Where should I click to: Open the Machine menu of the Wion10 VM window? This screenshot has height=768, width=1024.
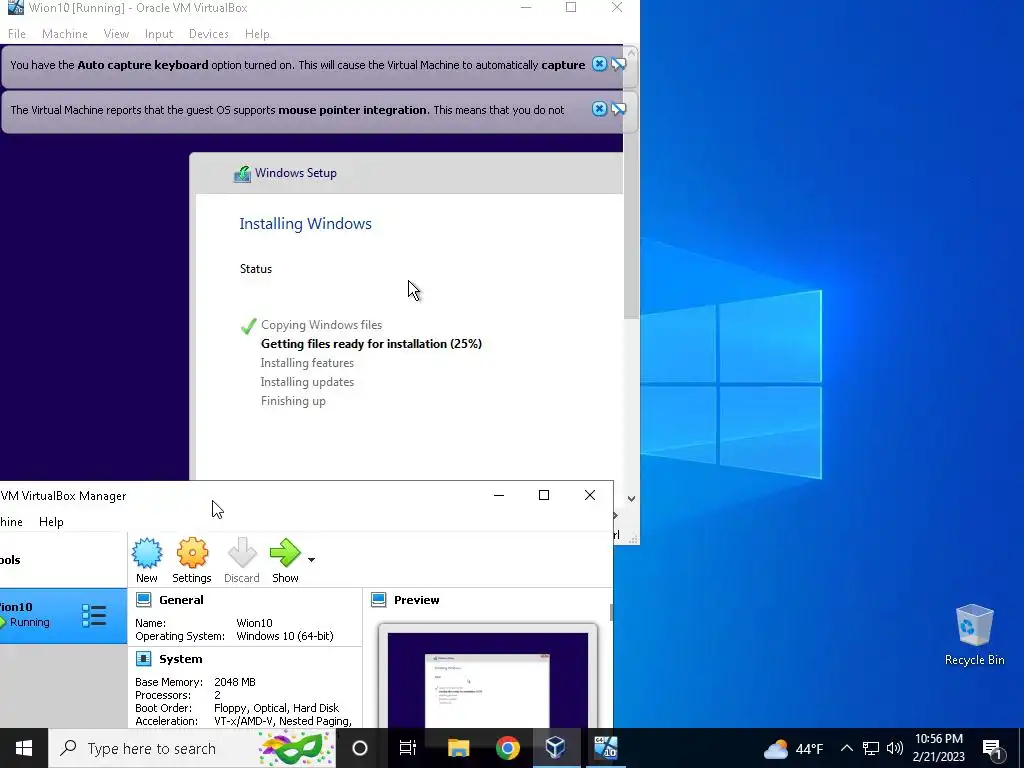[x=65, y=34]
